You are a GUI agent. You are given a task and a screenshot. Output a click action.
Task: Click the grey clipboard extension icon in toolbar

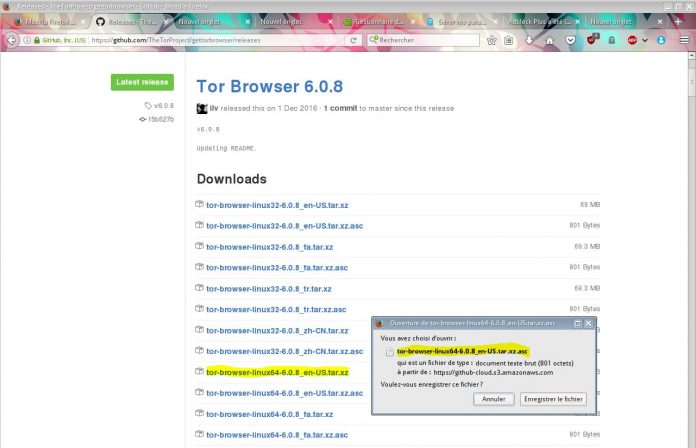612,40
